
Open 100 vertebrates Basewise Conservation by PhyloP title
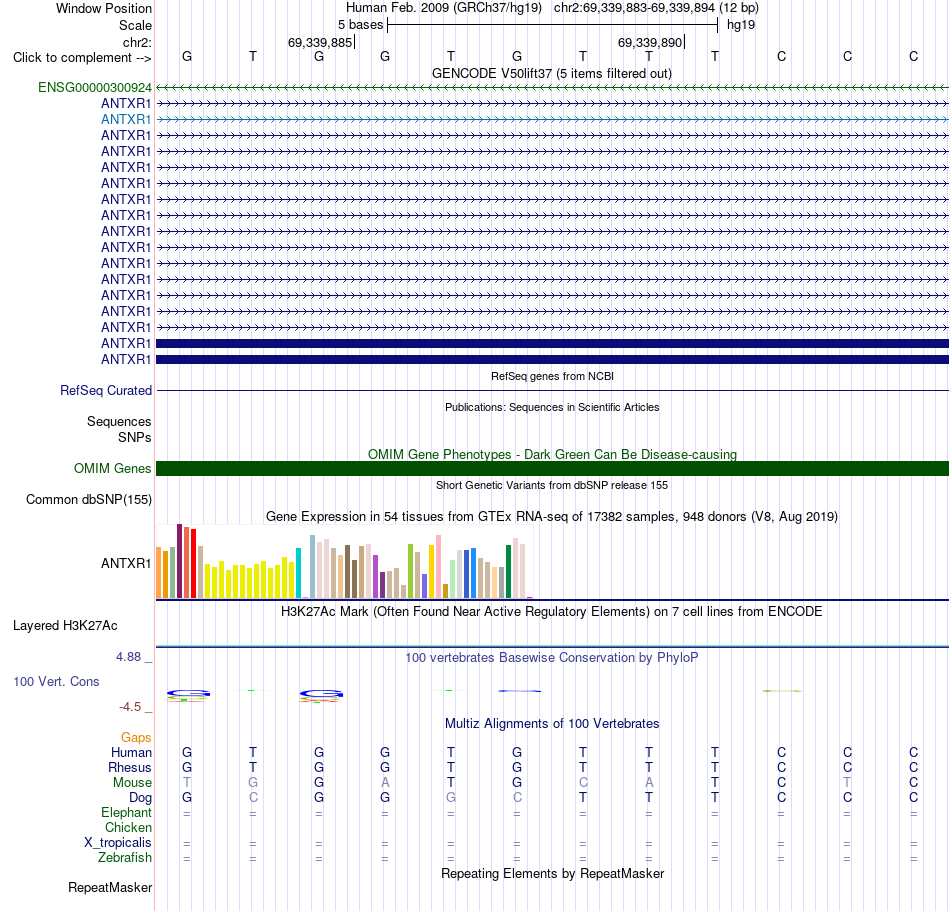click(552, 658)
